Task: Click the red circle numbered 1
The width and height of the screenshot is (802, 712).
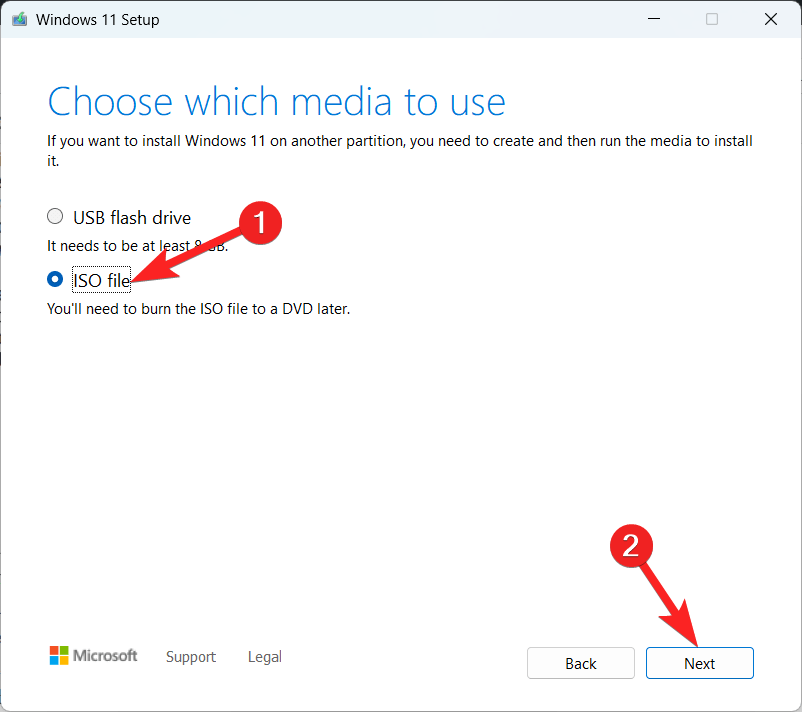Action: tap(260, 222)
